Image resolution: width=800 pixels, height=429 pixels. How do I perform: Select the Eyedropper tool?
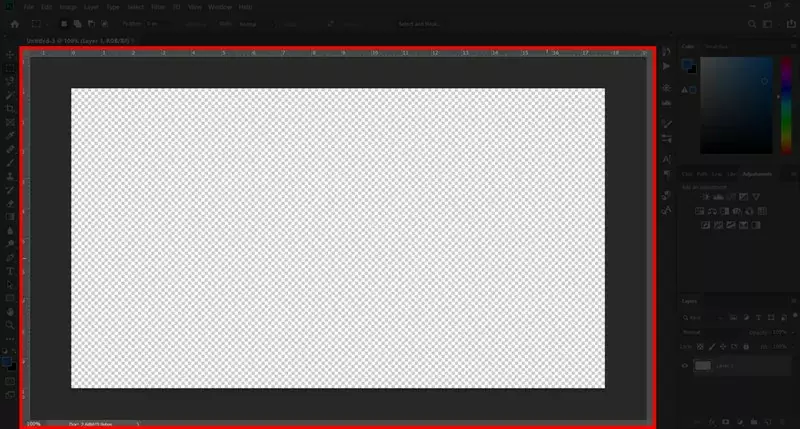[x=10, y=136]
